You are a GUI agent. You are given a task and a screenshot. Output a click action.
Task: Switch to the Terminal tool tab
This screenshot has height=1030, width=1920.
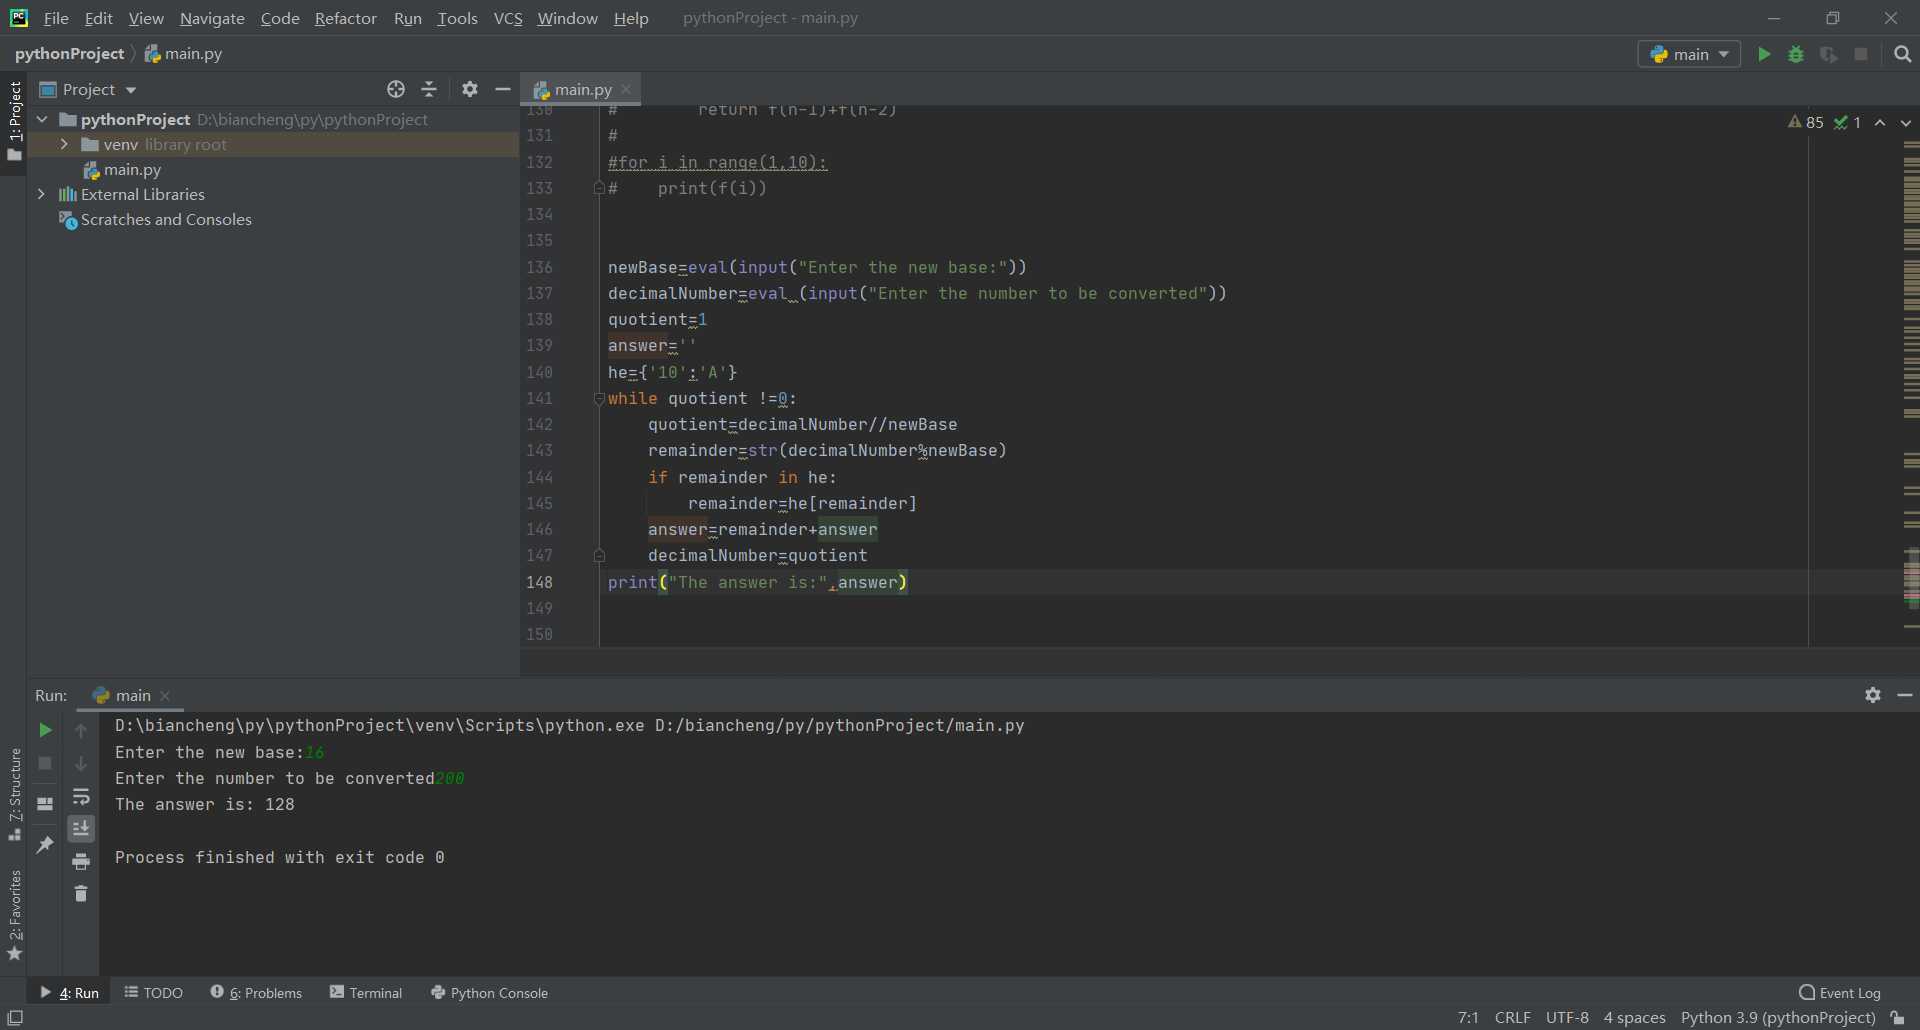366,992
